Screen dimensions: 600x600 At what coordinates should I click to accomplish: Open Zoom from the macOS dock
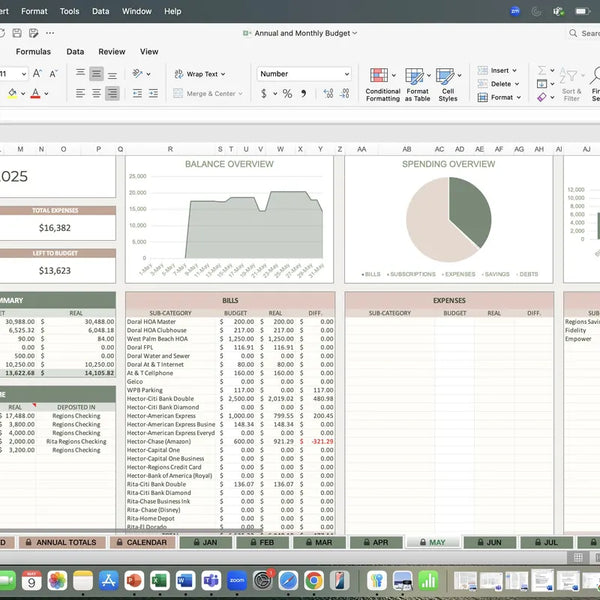[237, 580]
